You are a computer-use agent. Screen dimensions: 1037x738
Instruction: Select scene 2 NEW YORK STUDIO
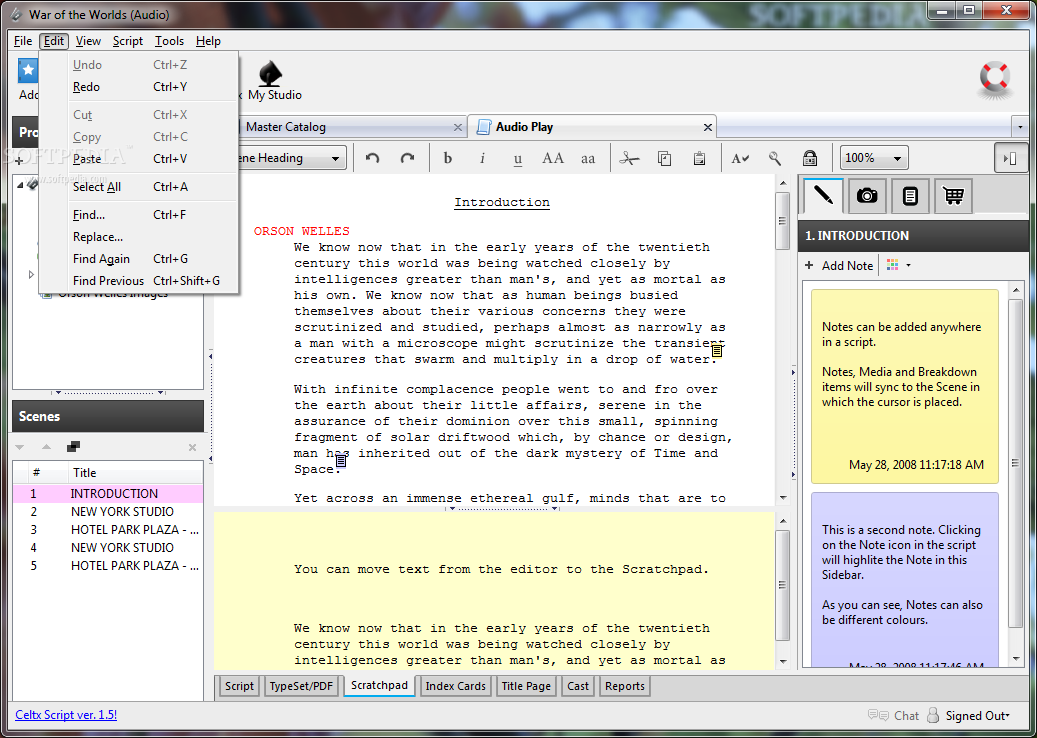pos(108,512)
